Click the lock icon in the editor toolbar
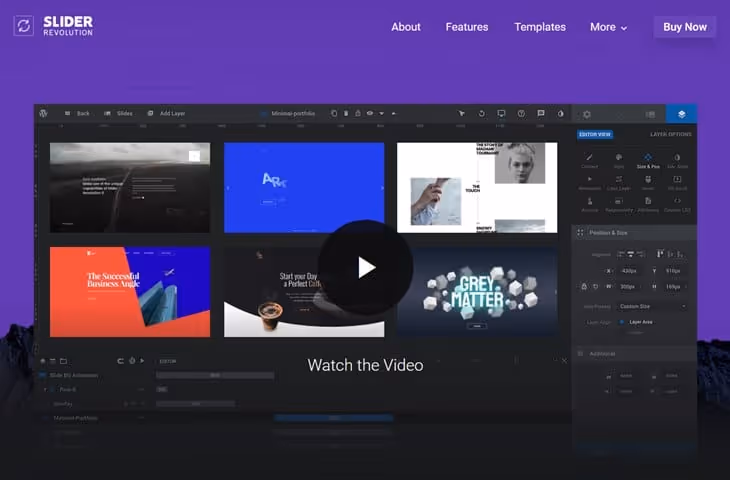This screenshot has height=480, width=730. (x=358, y=113)
